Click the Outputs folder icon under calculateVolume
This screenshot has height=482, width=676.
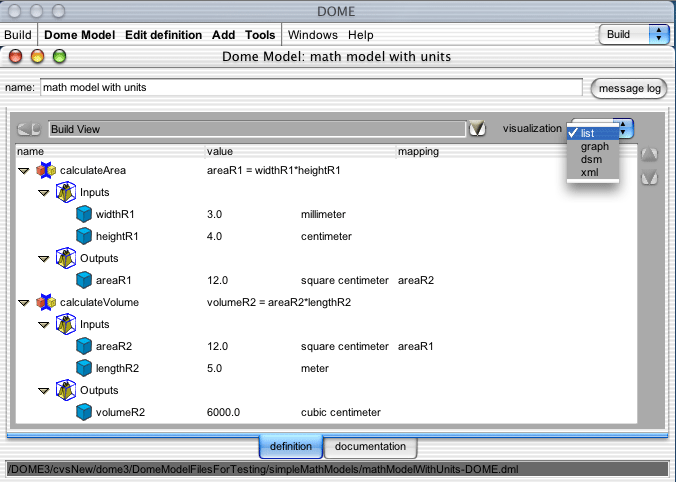point(66,390)
